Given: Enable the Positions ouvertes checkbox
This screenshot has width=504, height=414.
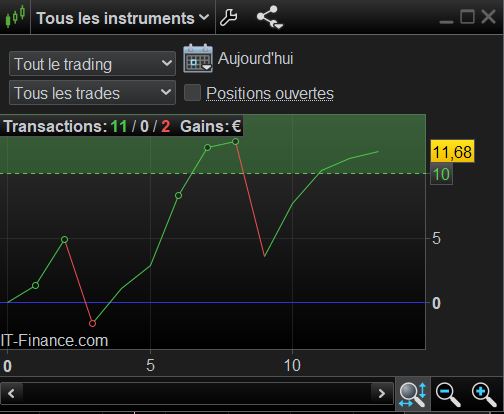Looking at the screenshot, I should [x=192, y=92].
